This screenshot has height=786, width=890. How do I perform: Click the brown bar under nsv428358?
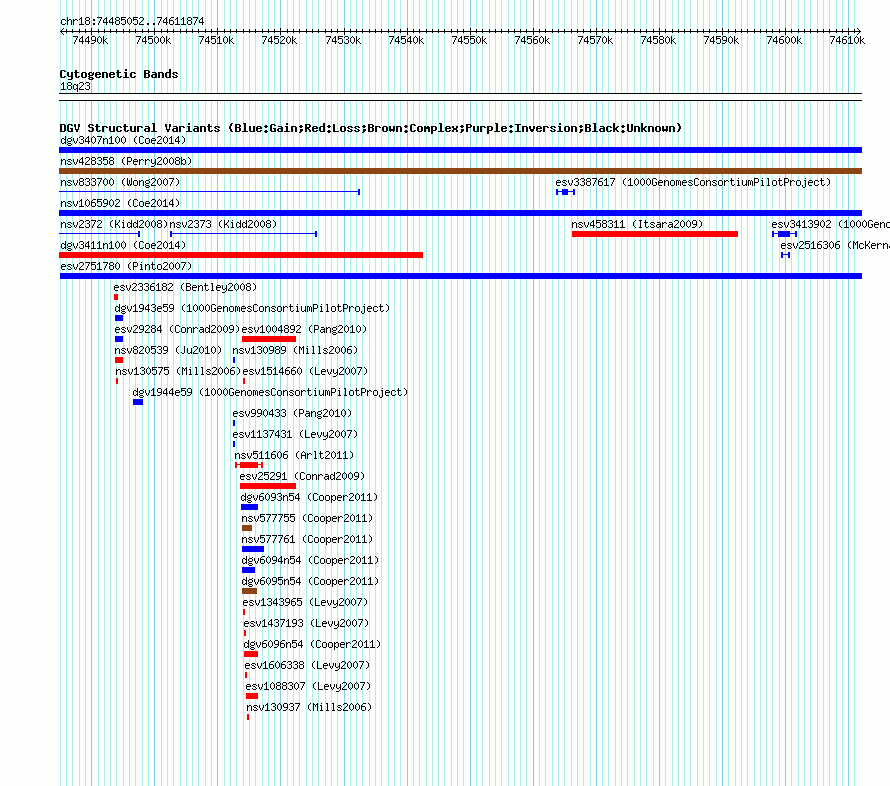460,171
